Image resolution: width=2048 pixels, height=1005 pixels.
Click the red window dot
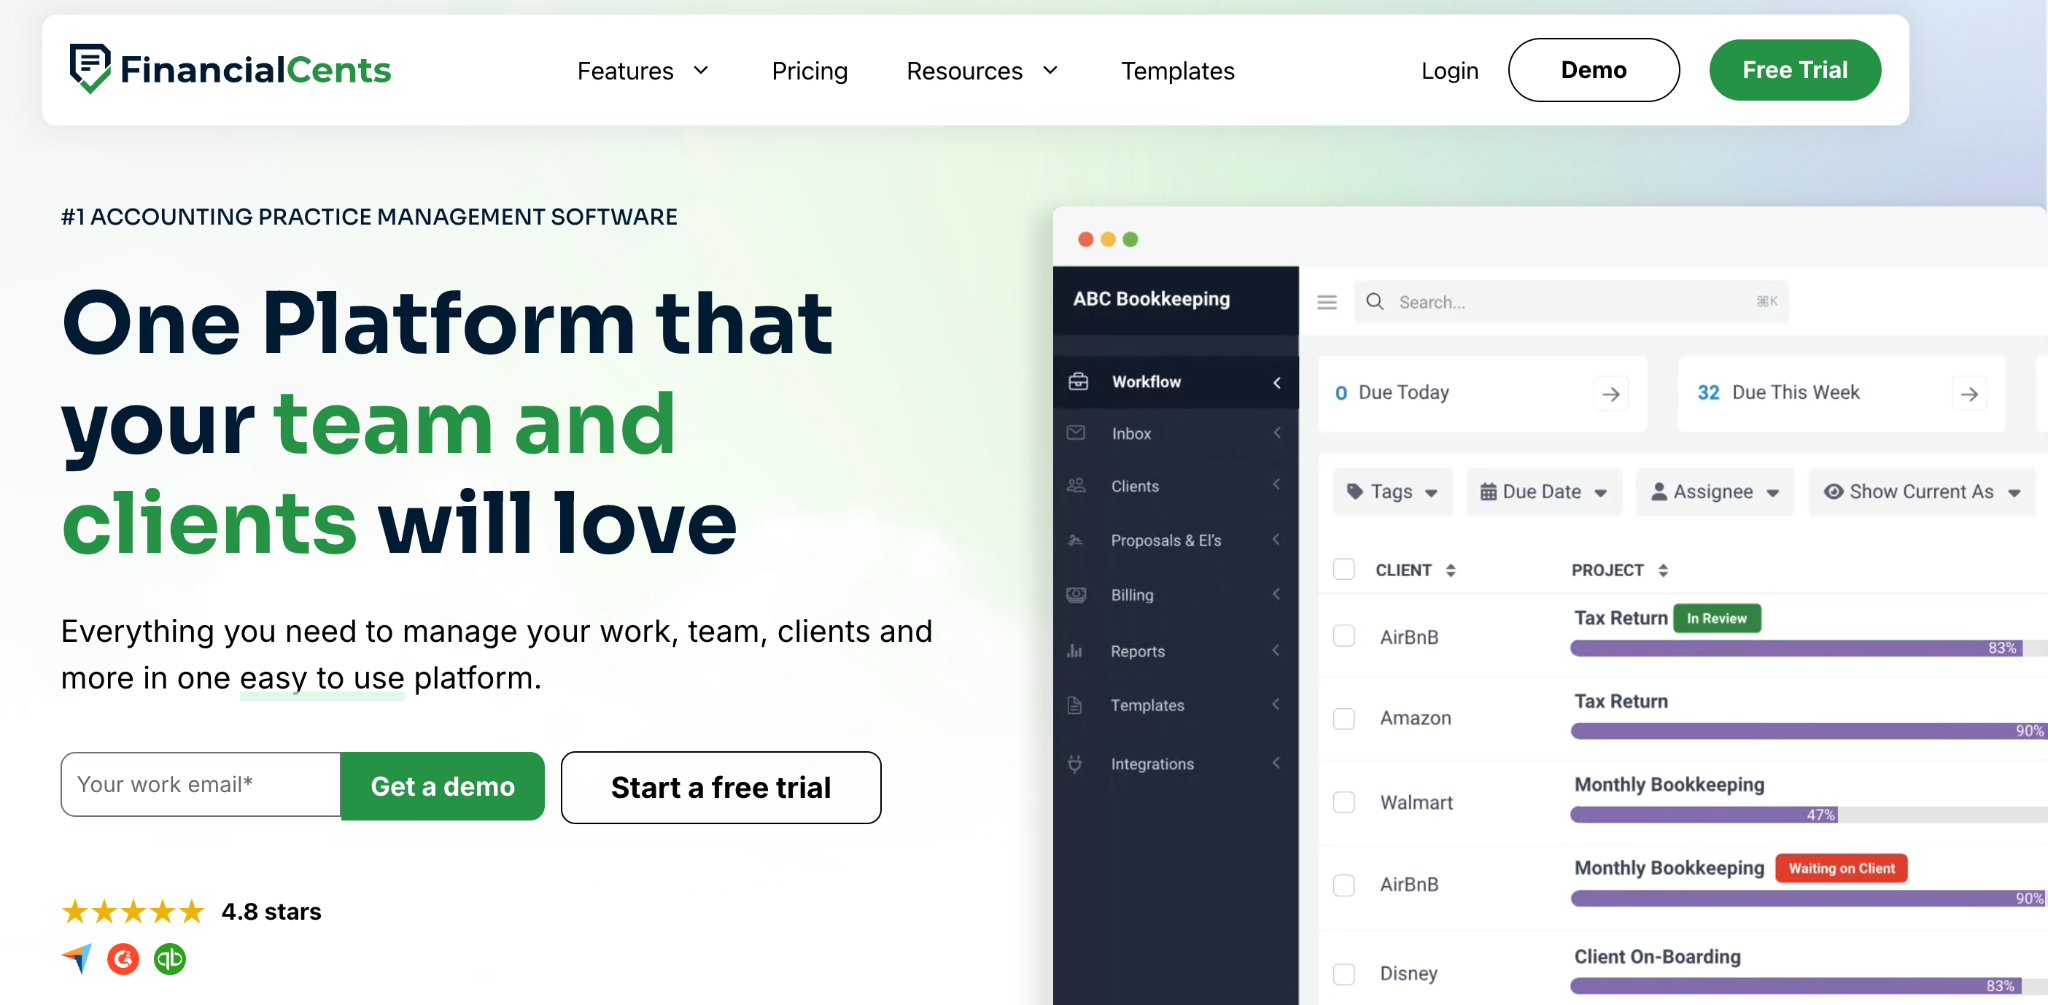point(1085,239)
